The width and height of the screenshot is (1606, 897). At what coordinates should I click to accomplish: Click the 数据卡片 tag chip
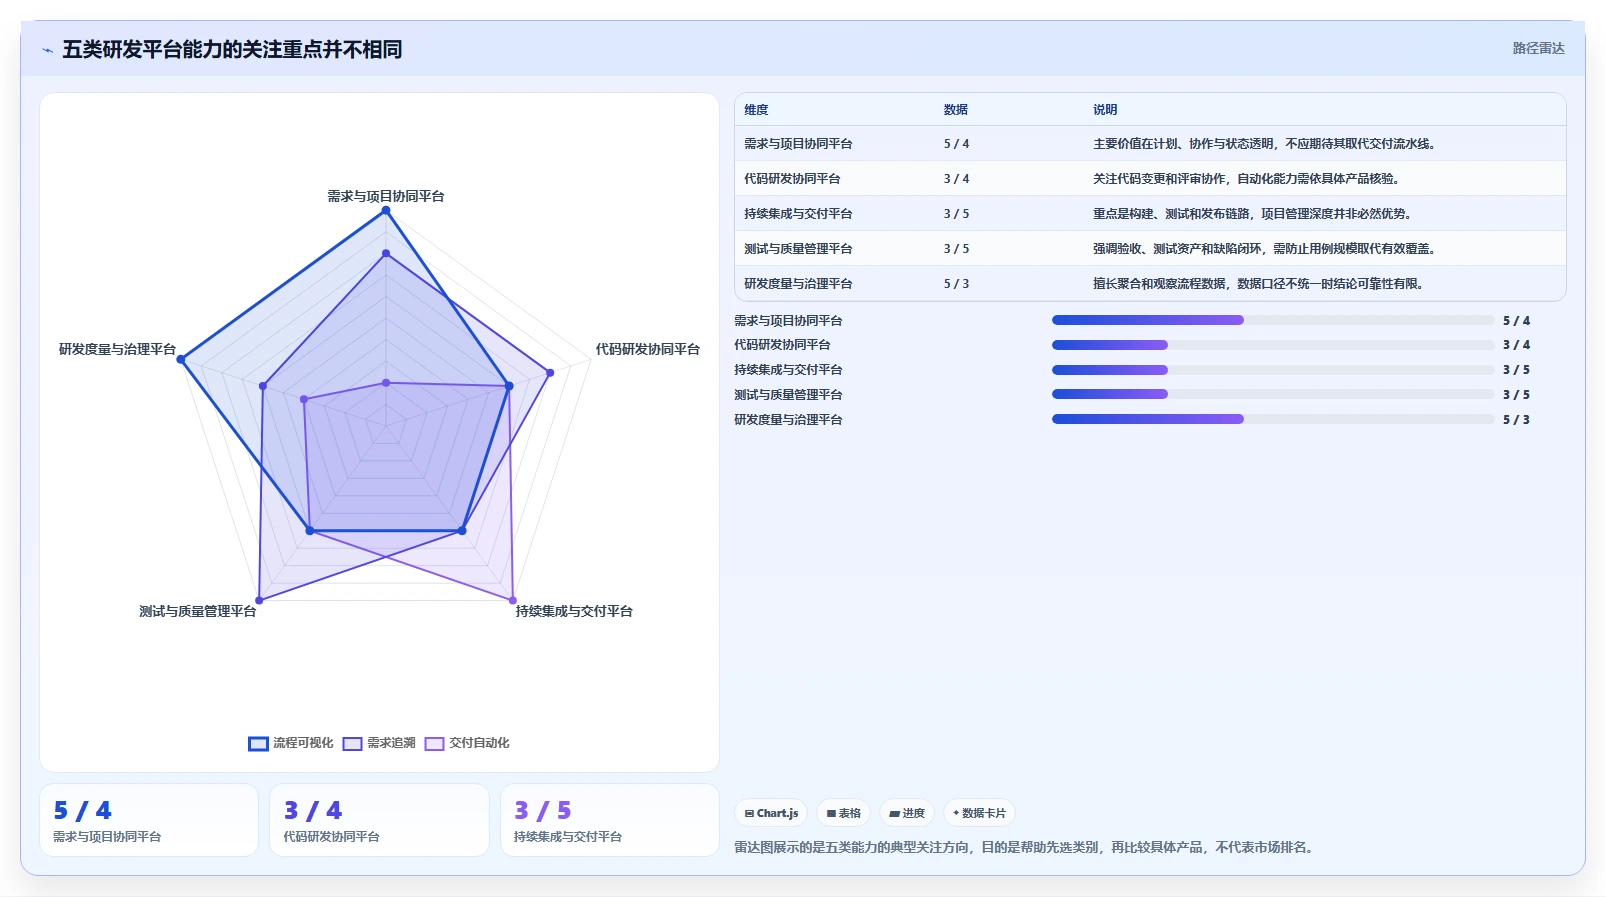pyautogui.click(x=979, y=813)
